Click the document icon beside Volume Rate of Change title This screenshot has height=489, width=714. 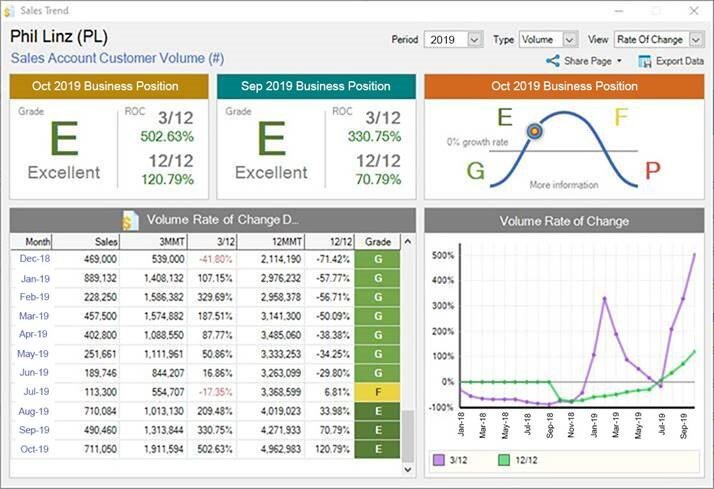[130, 220]
